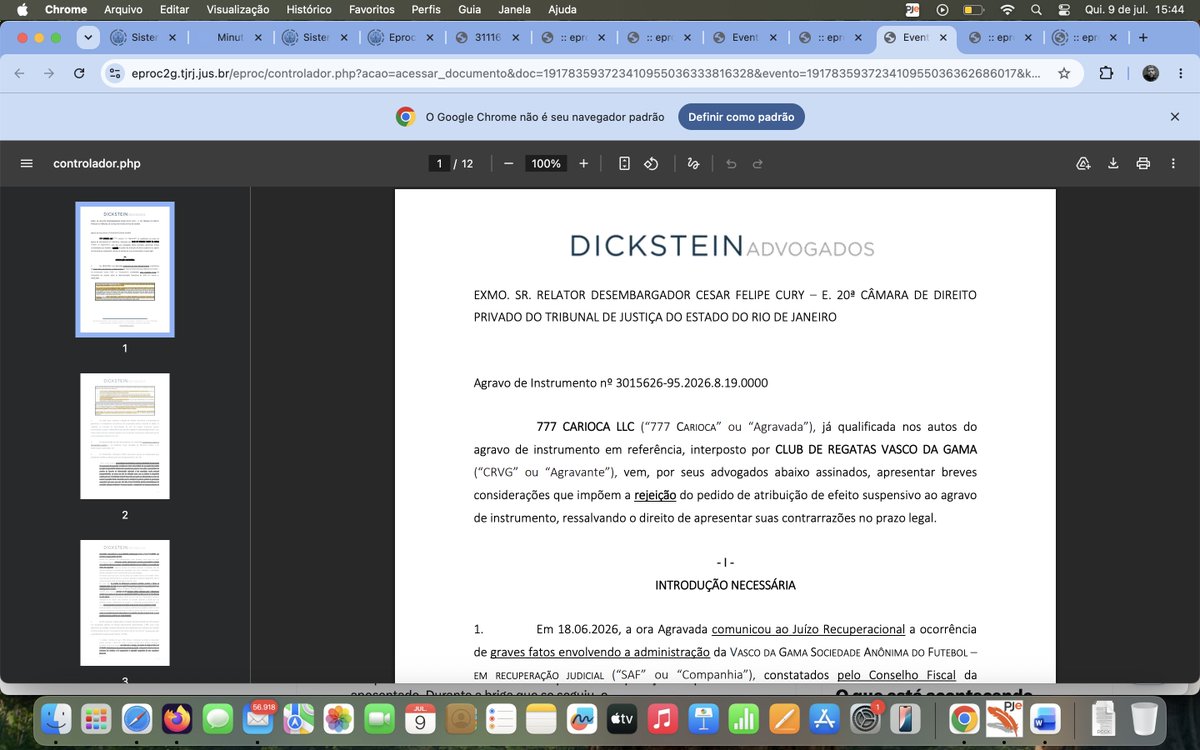The width and height of the screenshot is (1200, 750).
Task: Click Definir como padrão button
Action: [x=741, y=117]
